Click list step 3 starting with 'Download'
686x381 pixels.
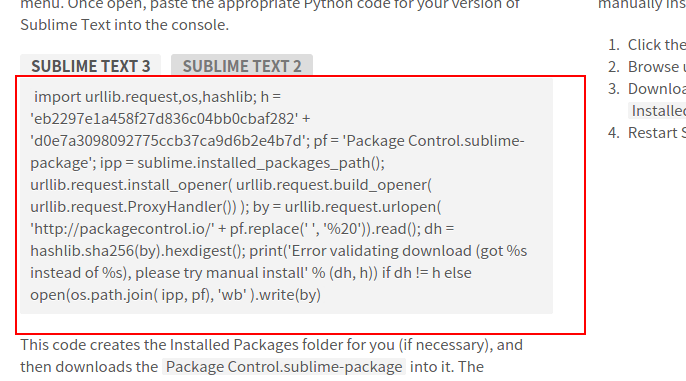click(x=647, y=89)
